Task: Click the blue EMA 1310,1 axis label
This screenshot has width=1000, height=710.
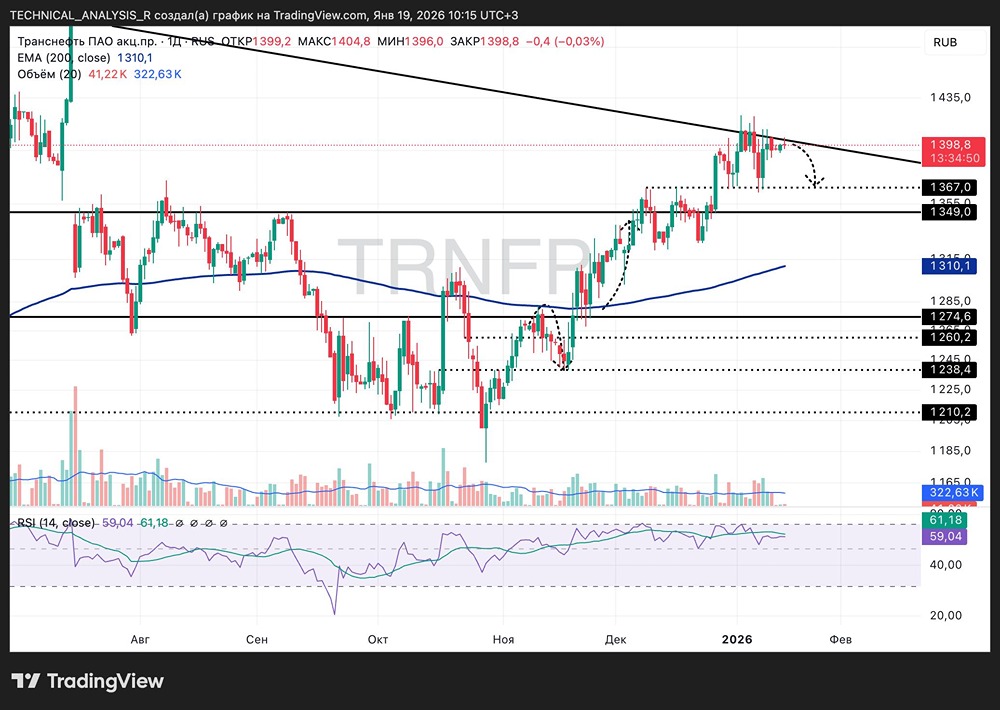Action: 950,265
